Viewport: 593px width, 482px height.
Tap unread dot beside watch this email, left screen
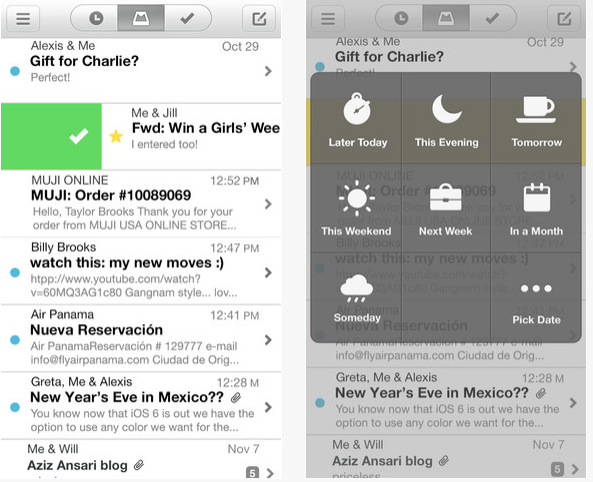click(x=15, y=272)
